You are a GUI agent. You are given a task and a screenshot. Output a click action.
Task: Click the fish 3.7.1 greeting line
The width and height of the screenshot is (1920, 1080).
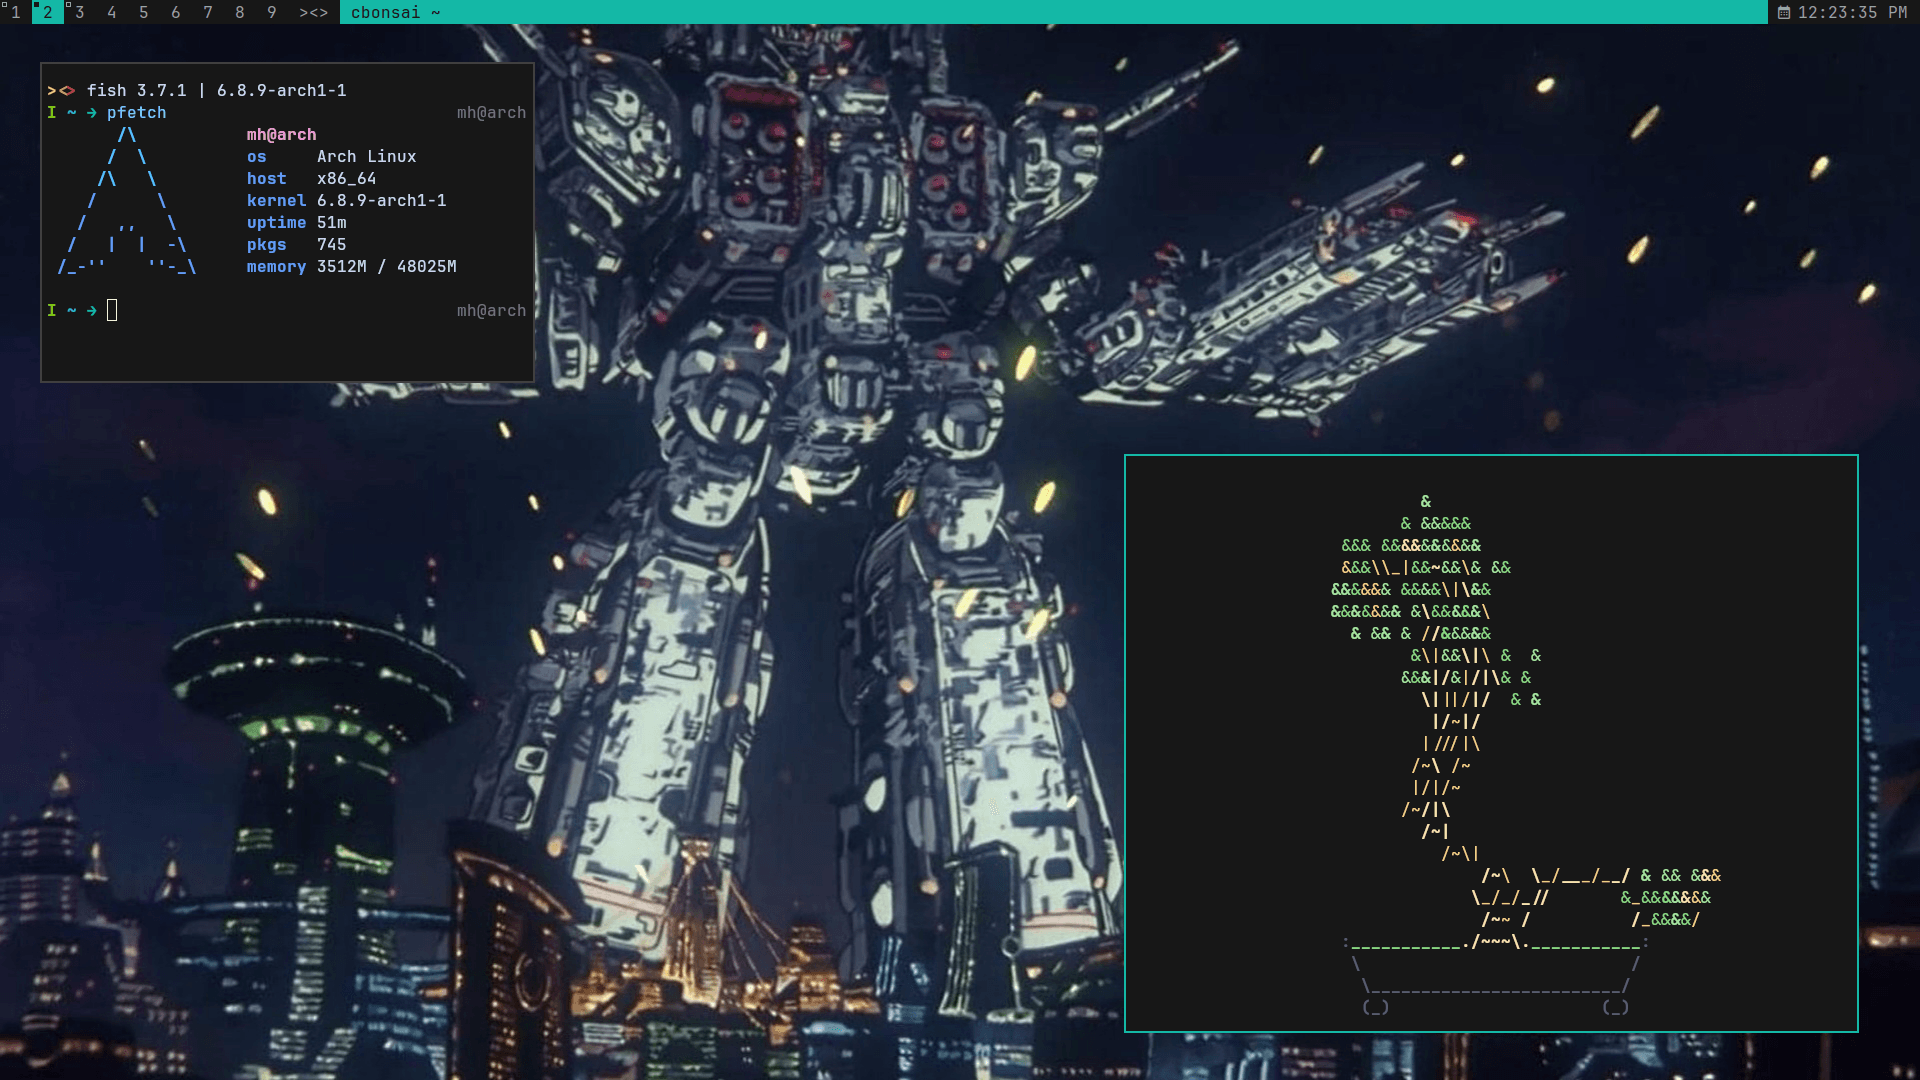216,90
